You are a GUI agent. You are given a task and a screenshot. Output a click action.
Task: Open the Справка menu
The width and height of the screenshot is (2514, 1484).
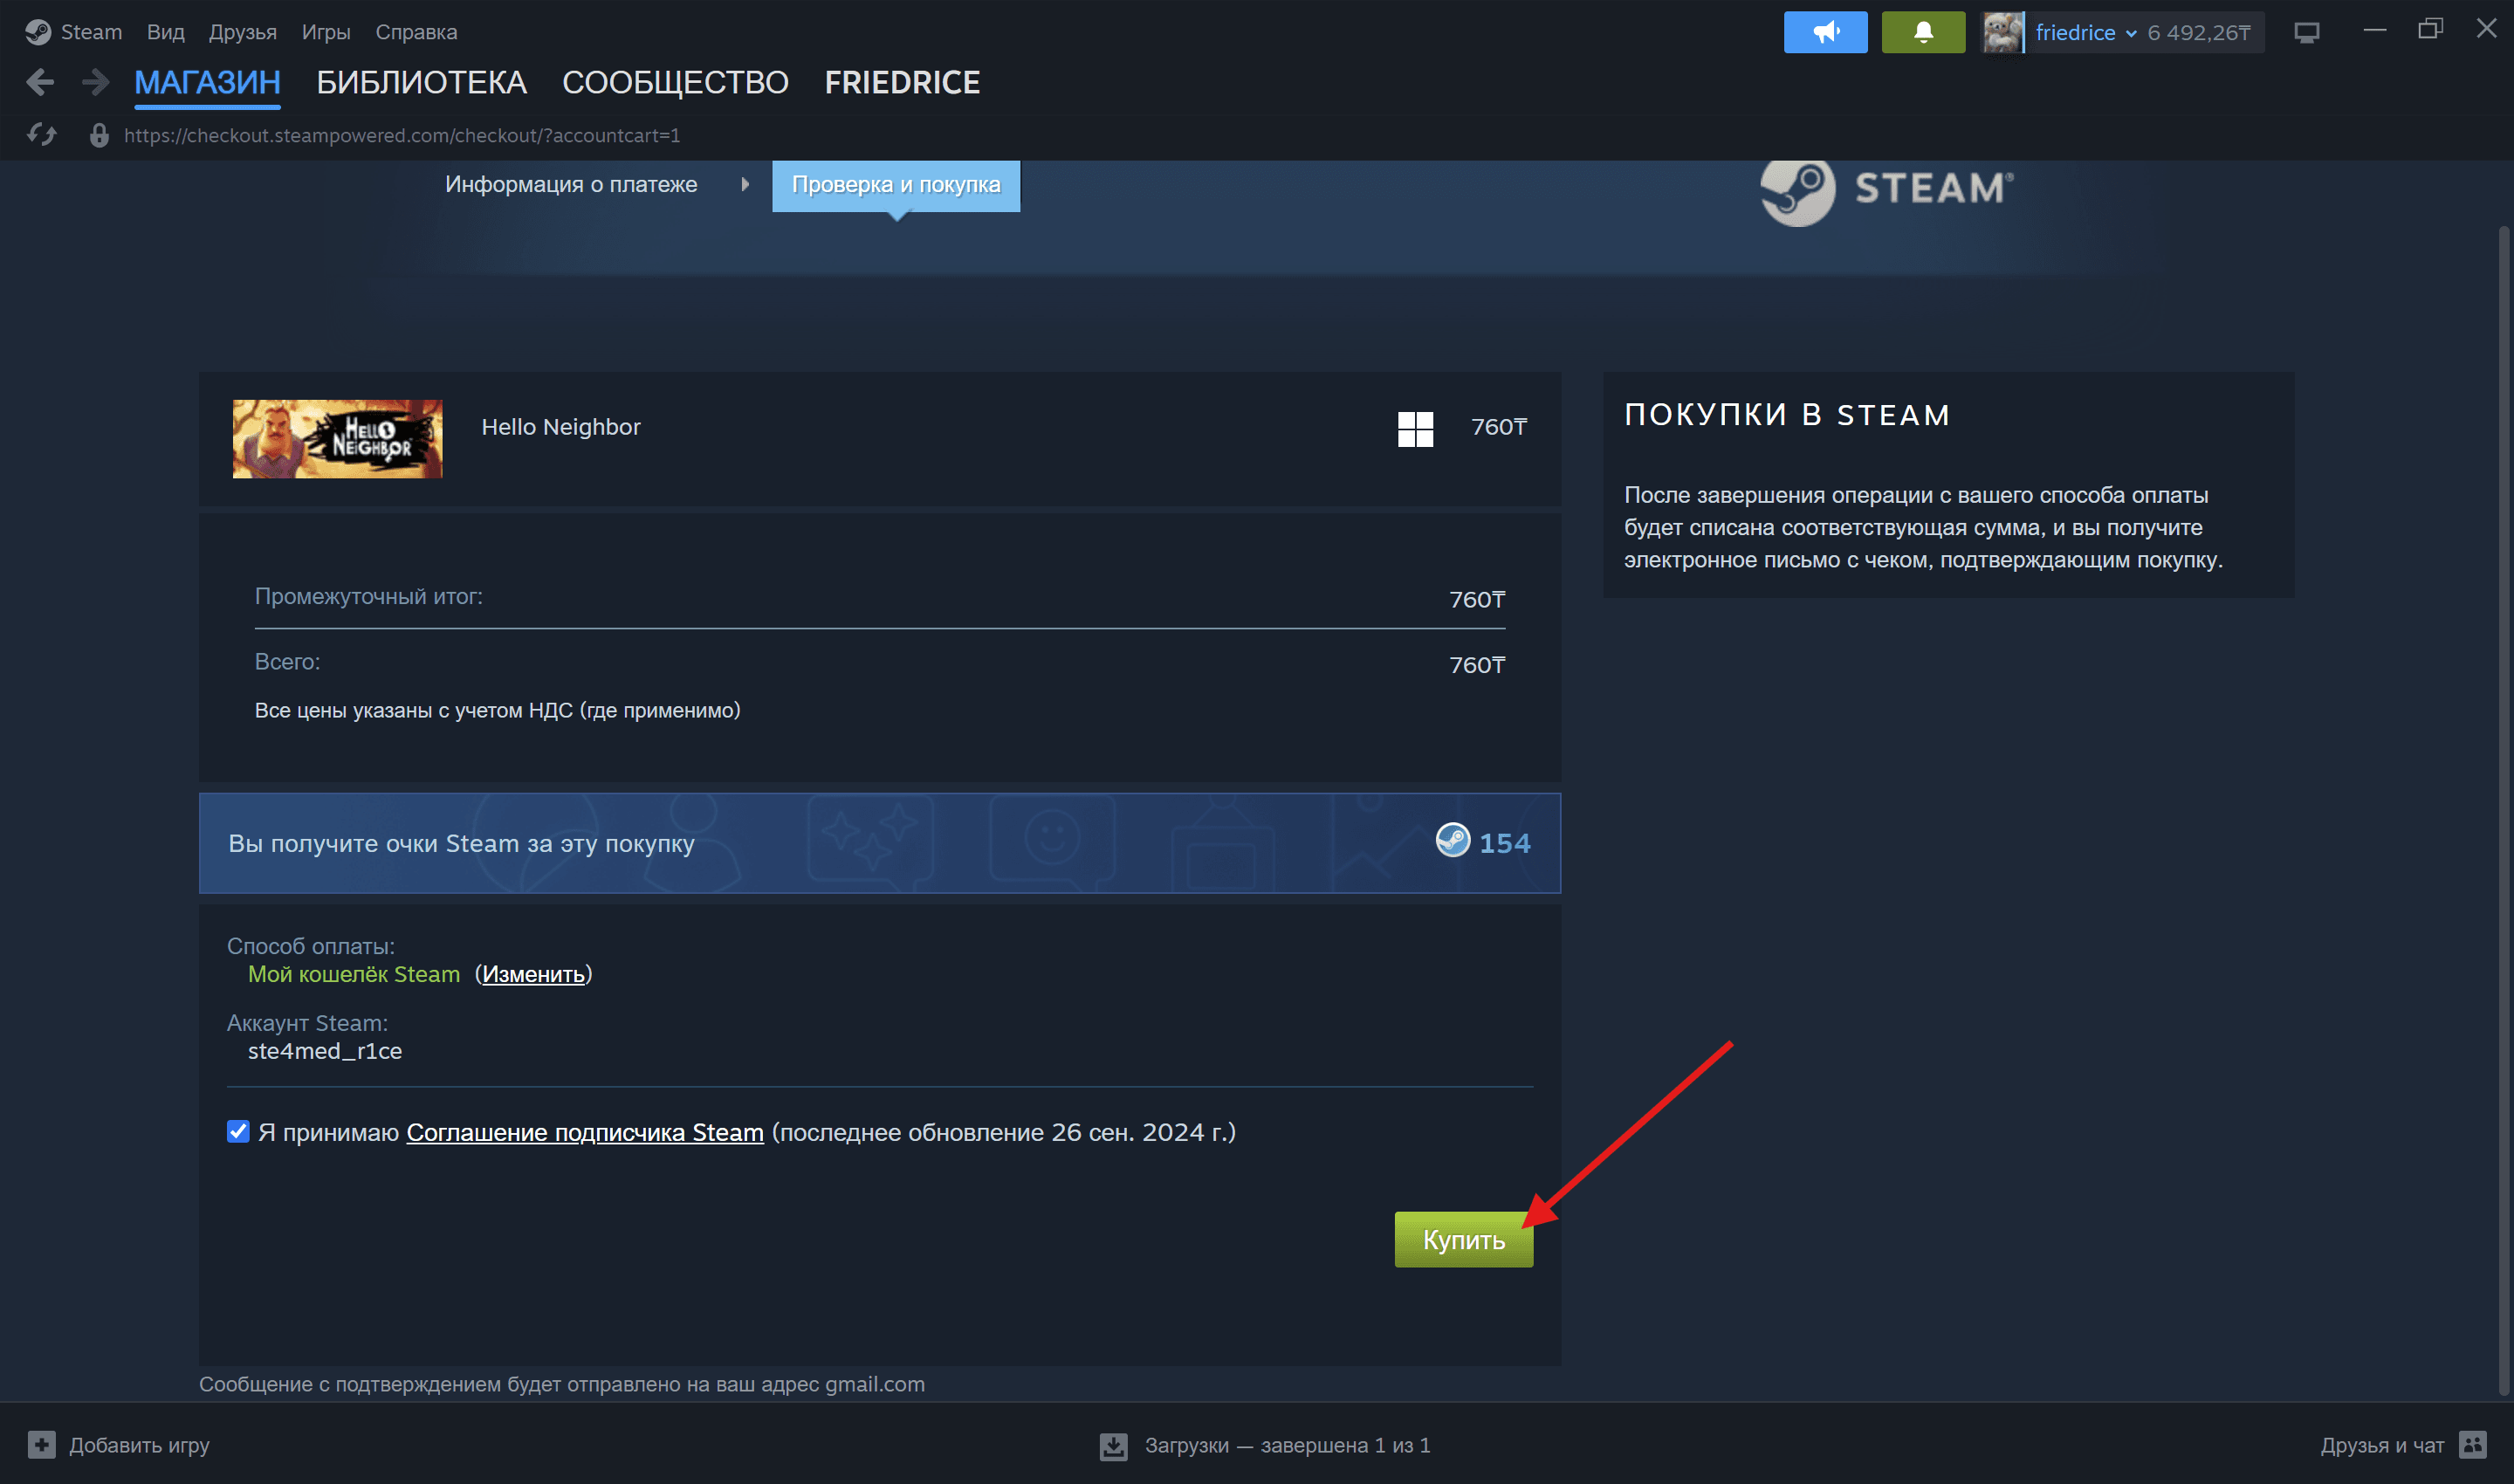coord(416,32)
